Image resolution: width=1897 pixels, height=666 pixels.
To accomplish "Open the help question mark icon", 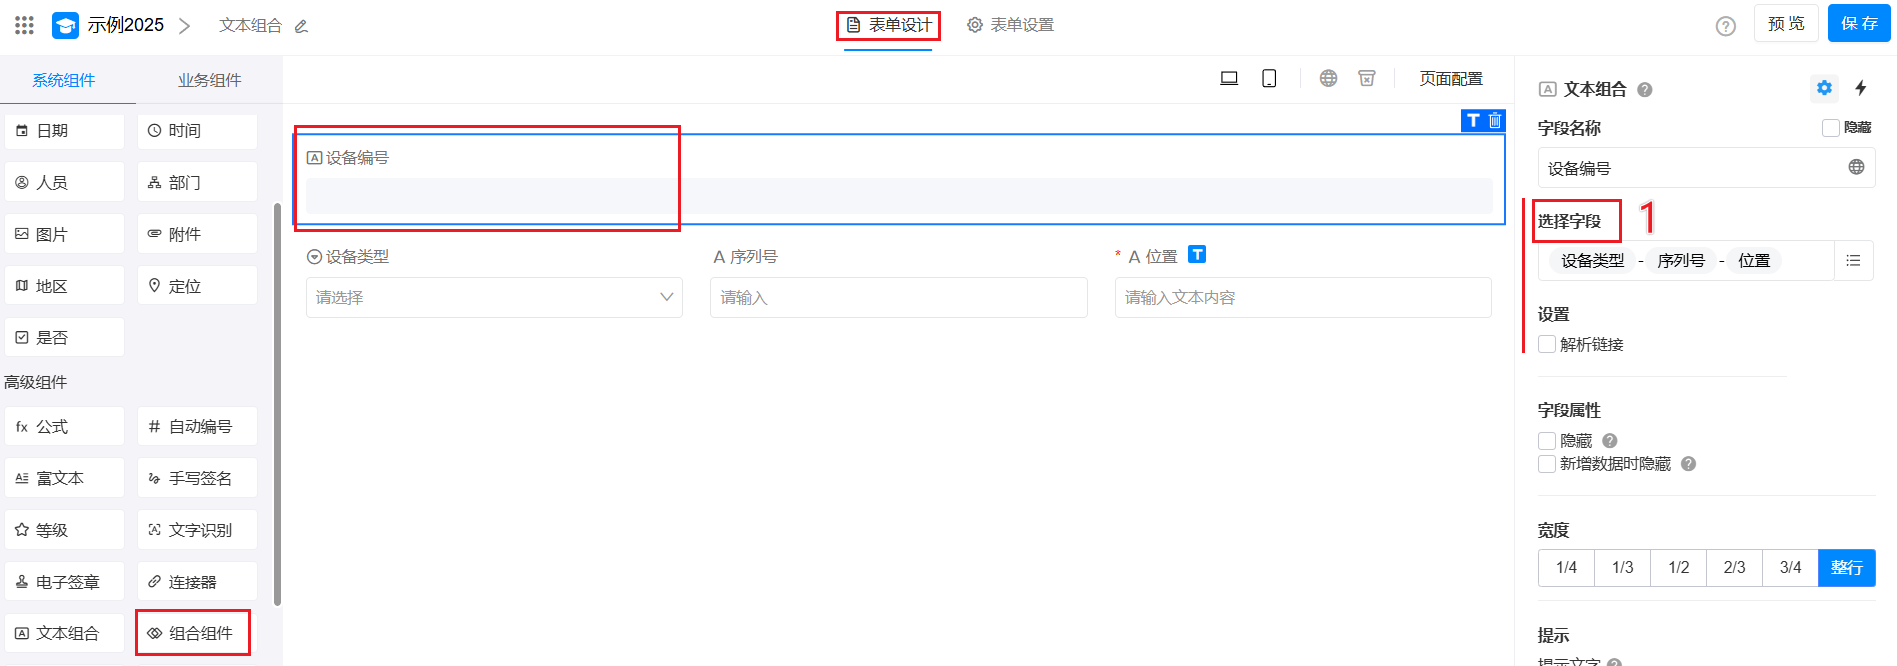I will coord(1725,26).
